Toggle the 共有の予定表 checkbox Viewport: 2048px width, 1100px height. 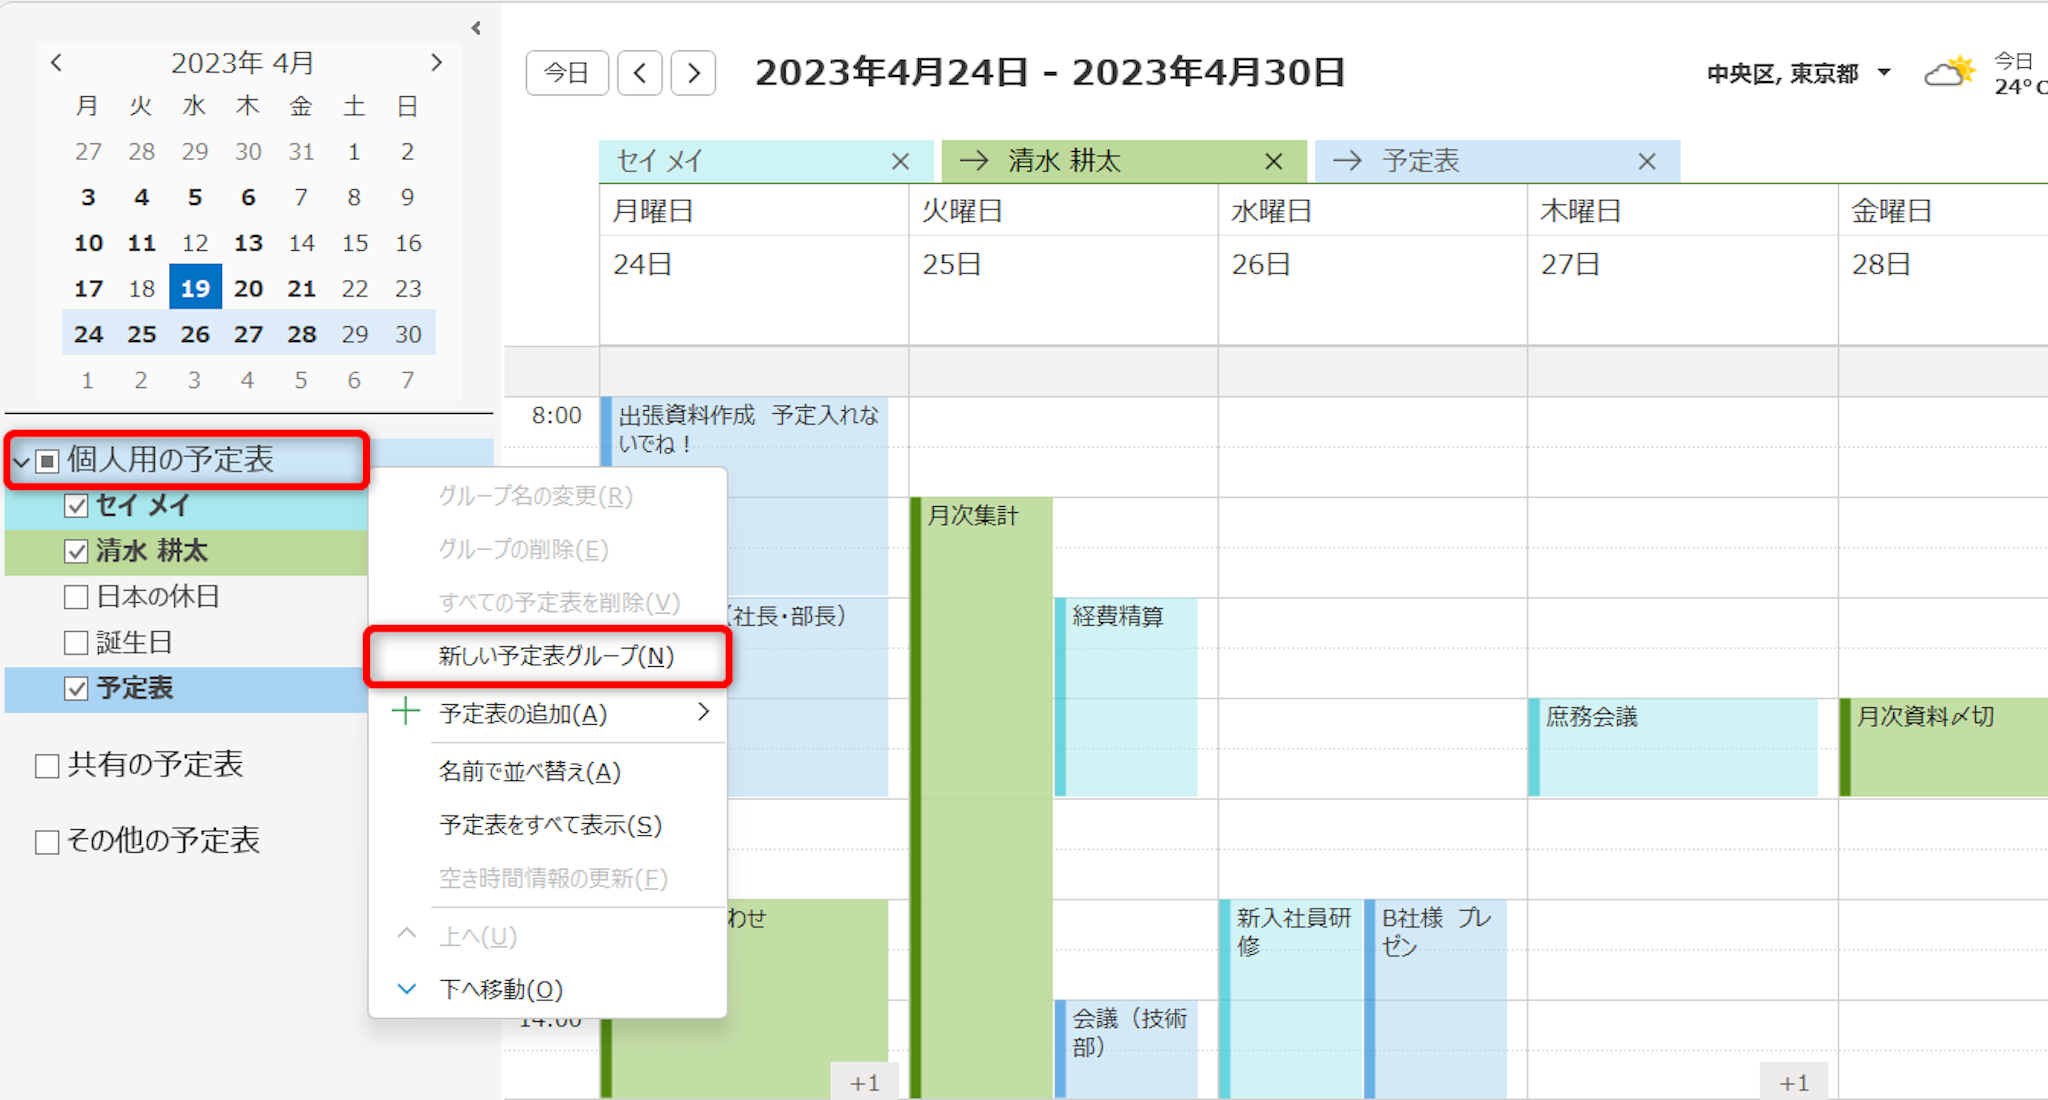(x=47, y=766)
